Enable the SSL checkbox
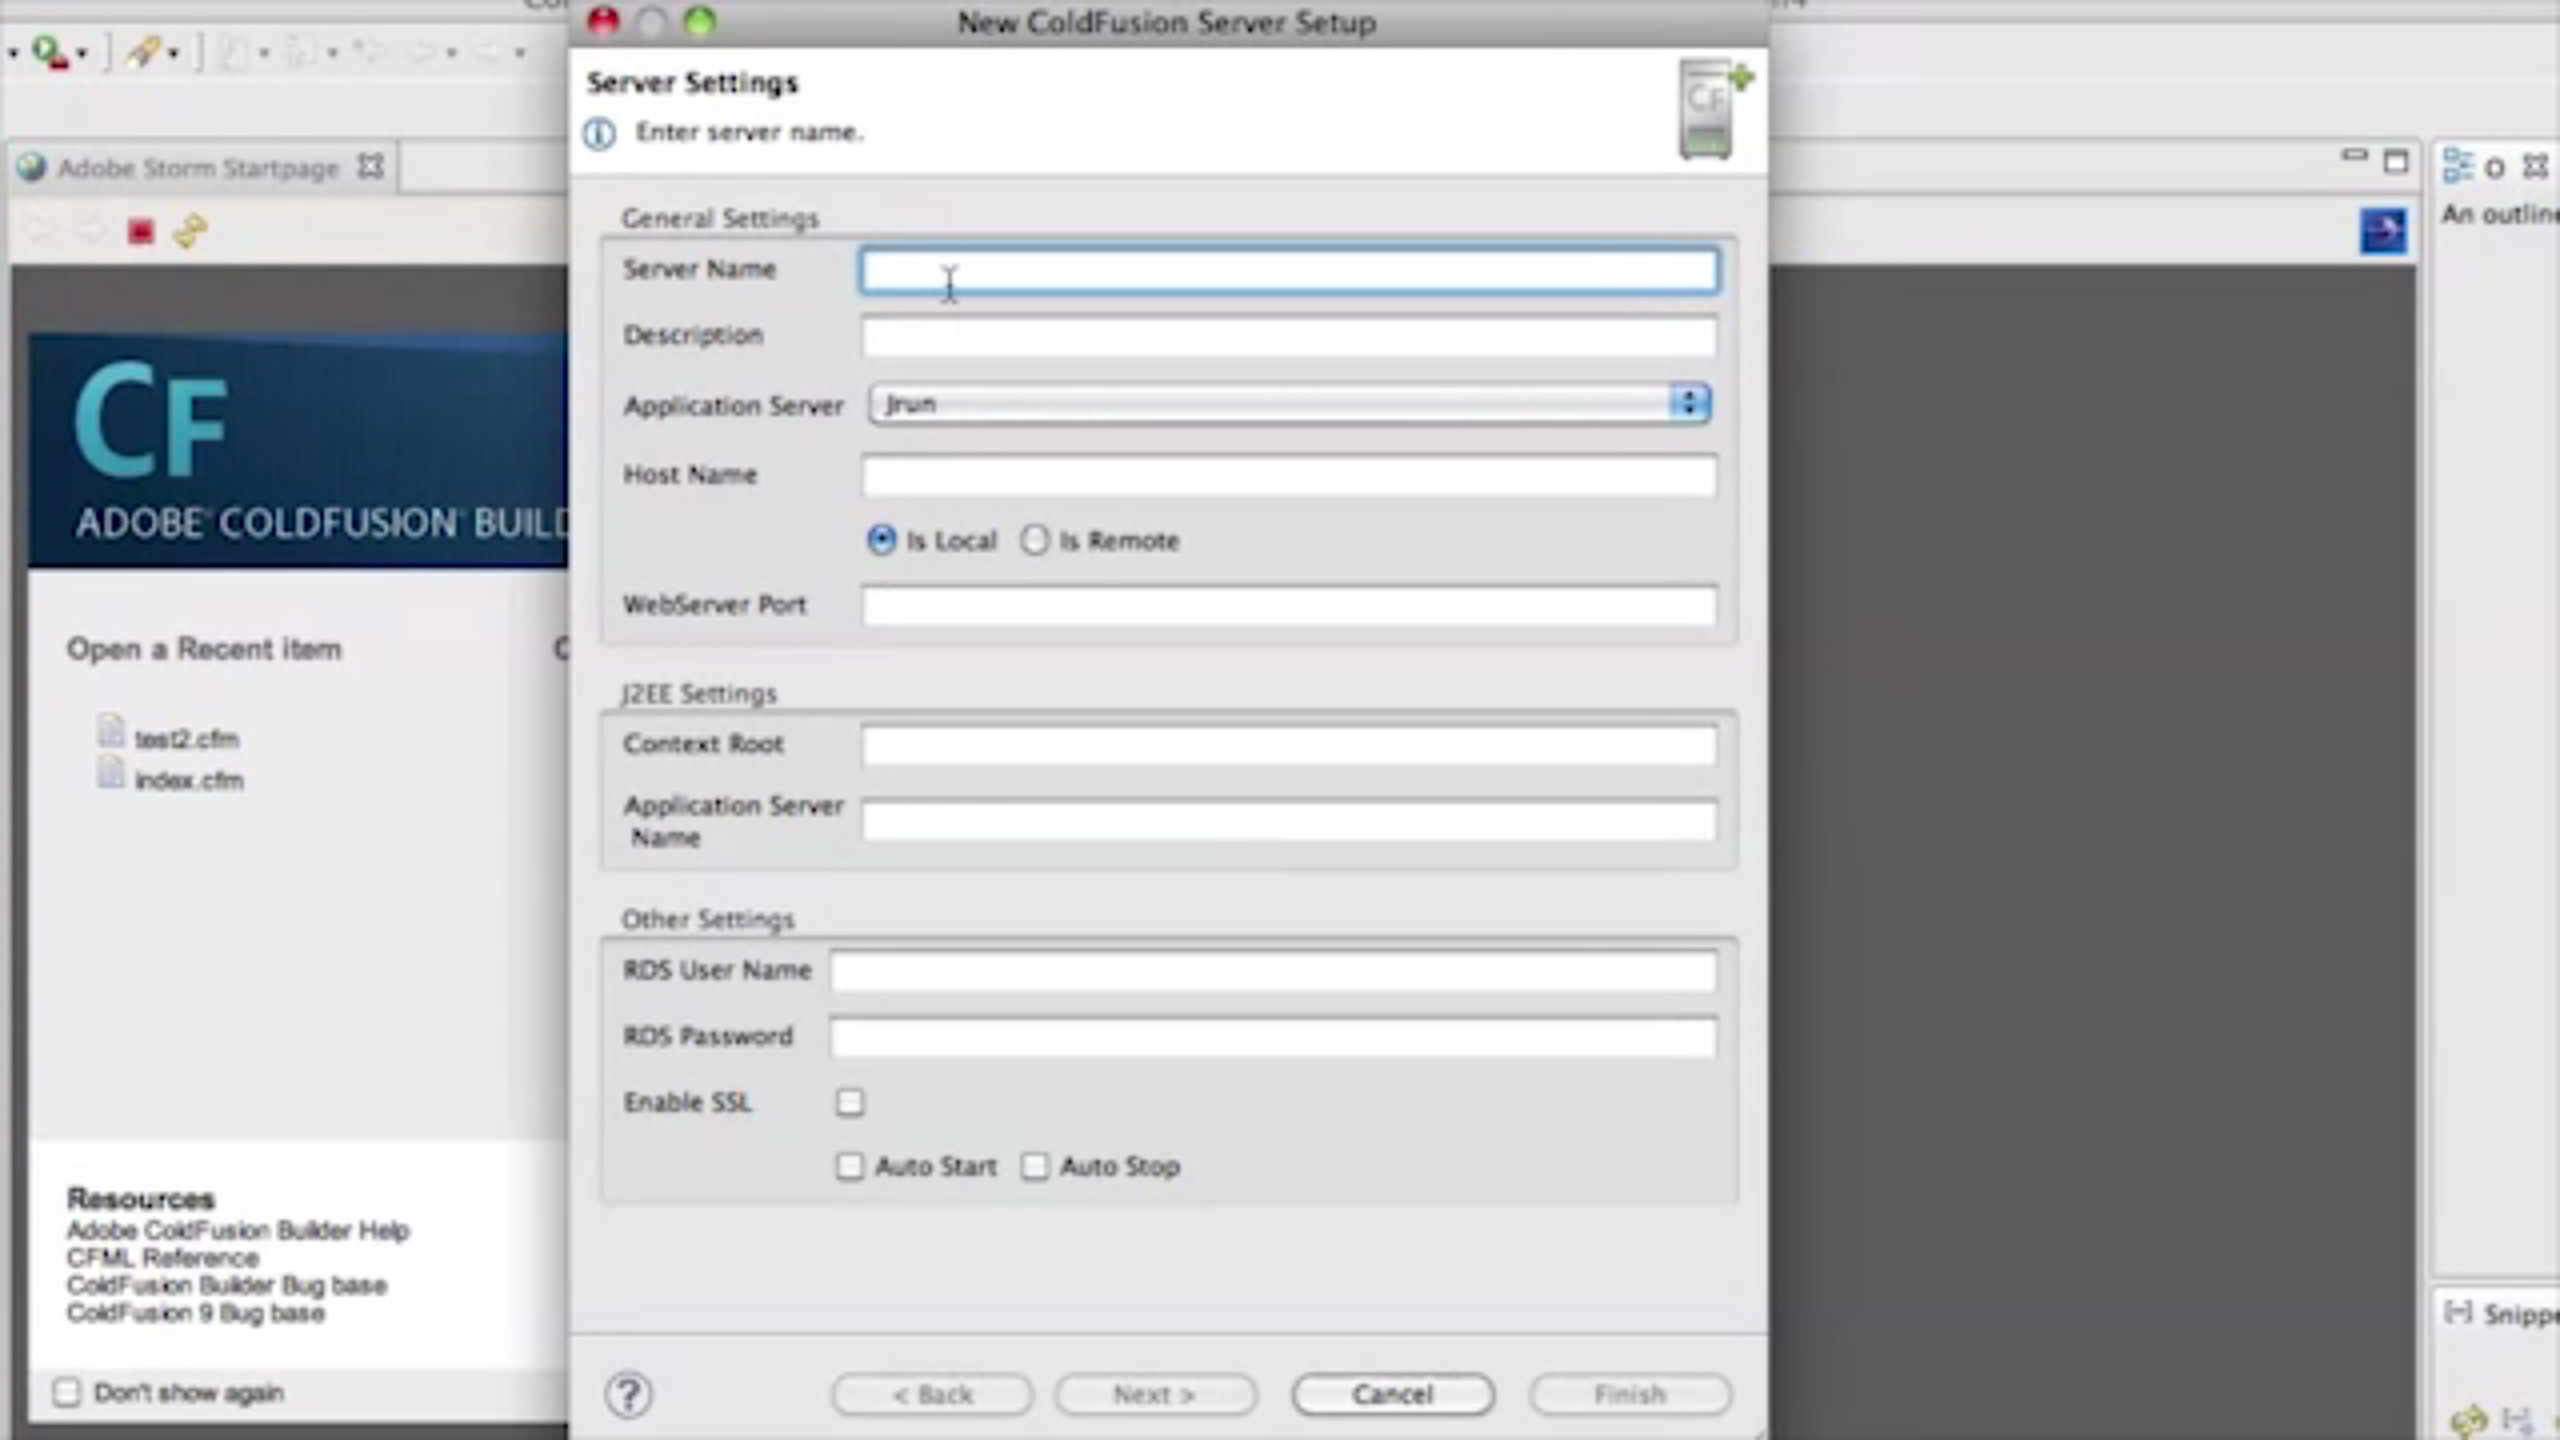Image resolution: width=2560 pixels, height=1440 pixels. click(x=850, y=1102)
